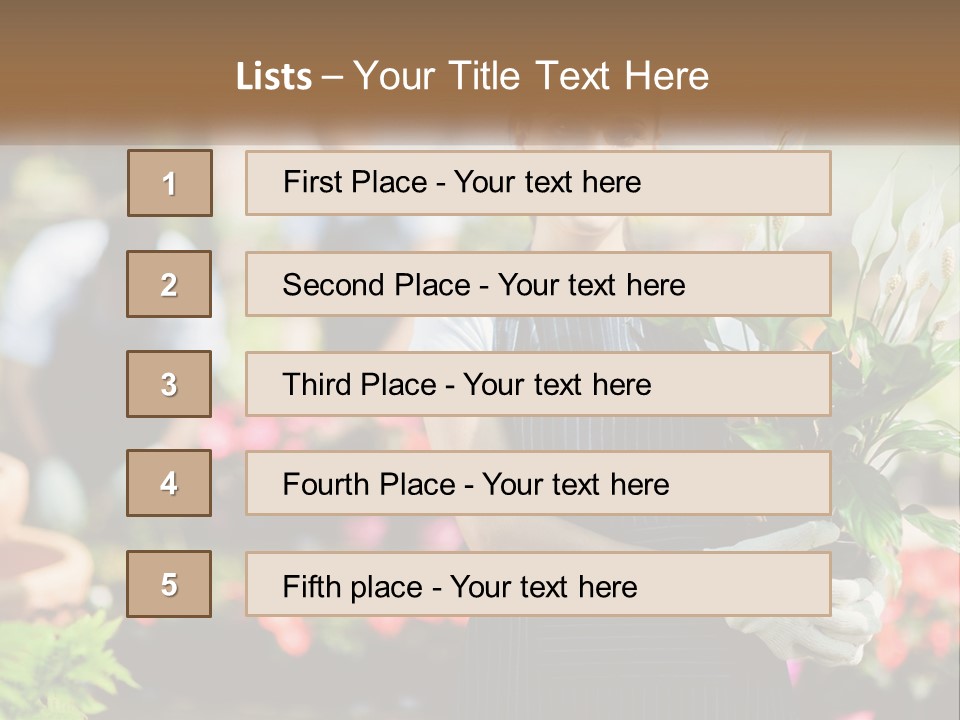The image size is (960, 720).
Task: Select the number 4 square
Action: 169,483
